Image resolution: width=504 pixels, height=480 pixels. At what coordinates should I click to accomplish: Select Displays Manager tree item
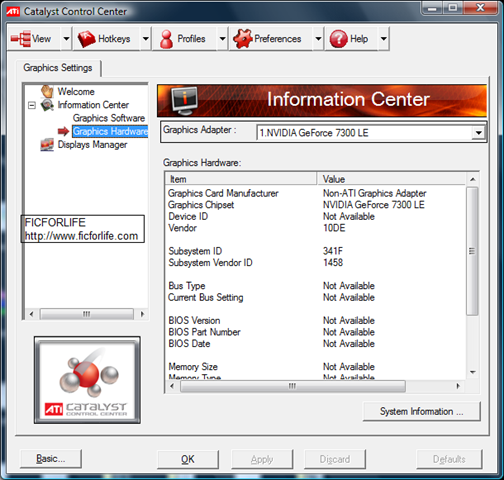pyautogui.click(x=92, y=145)
